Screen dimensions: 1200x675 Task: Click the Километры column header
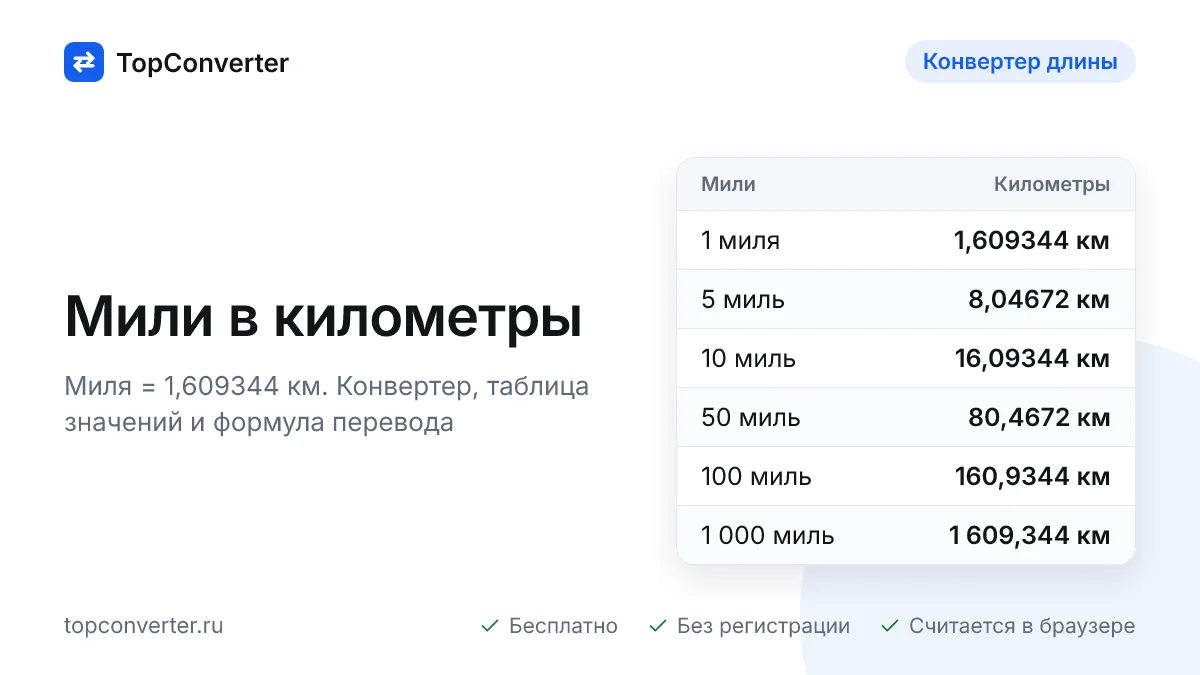click(1051, 184)
